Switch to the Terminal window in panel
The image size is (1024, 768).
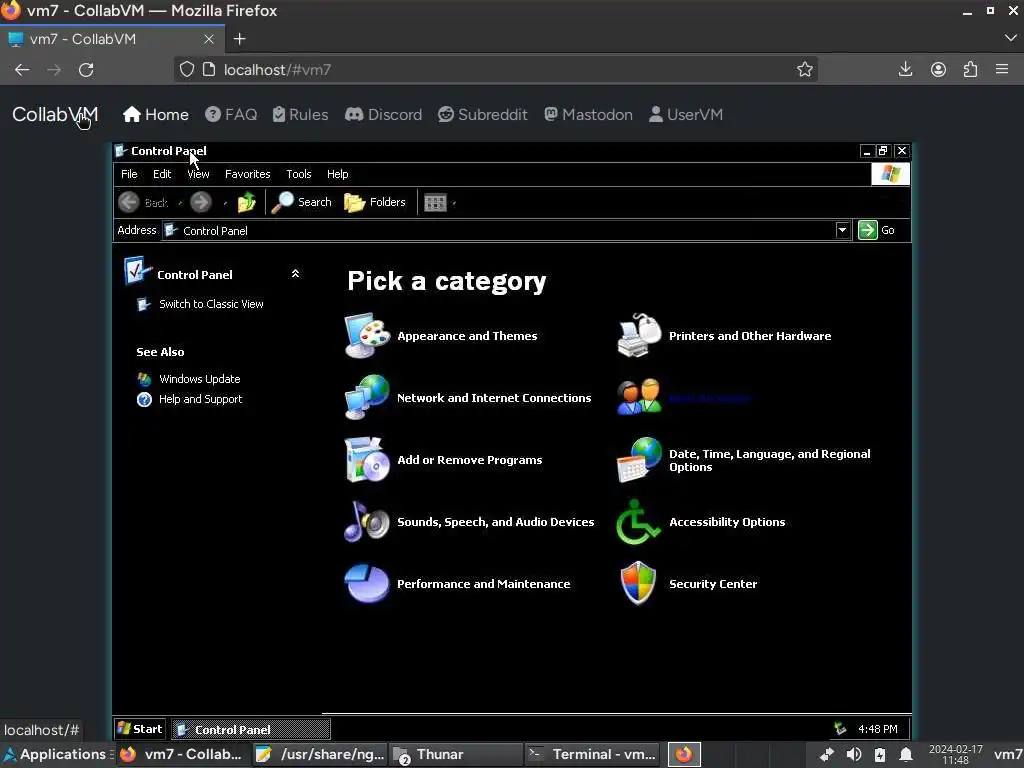click(x=590, y=754)
